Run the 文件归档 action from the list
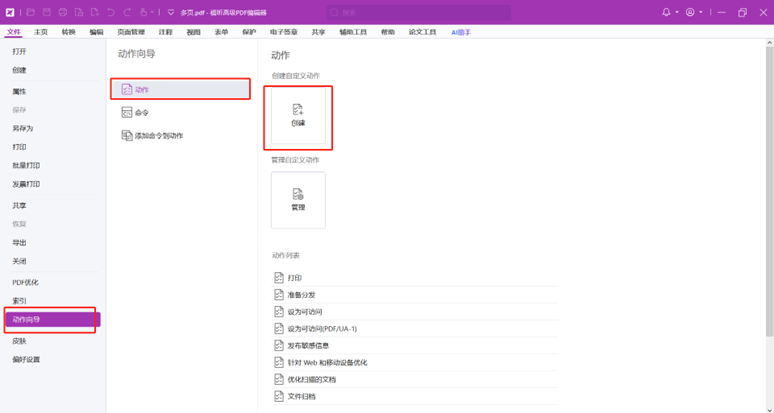The width and height of the screenshot is (774, 413). point(415,396)
